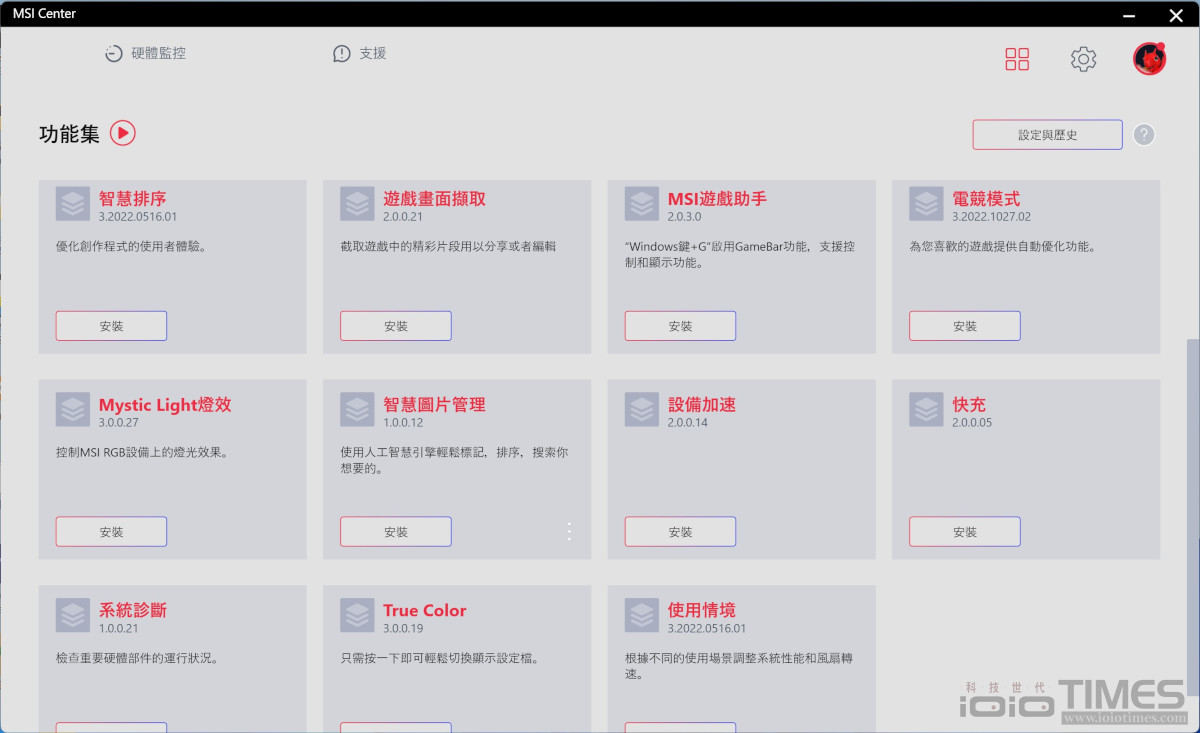Screen dimensions: 1200x733
Task: Click the Mystic Light燈效 layers icon
Action: (x=72, y=410)
